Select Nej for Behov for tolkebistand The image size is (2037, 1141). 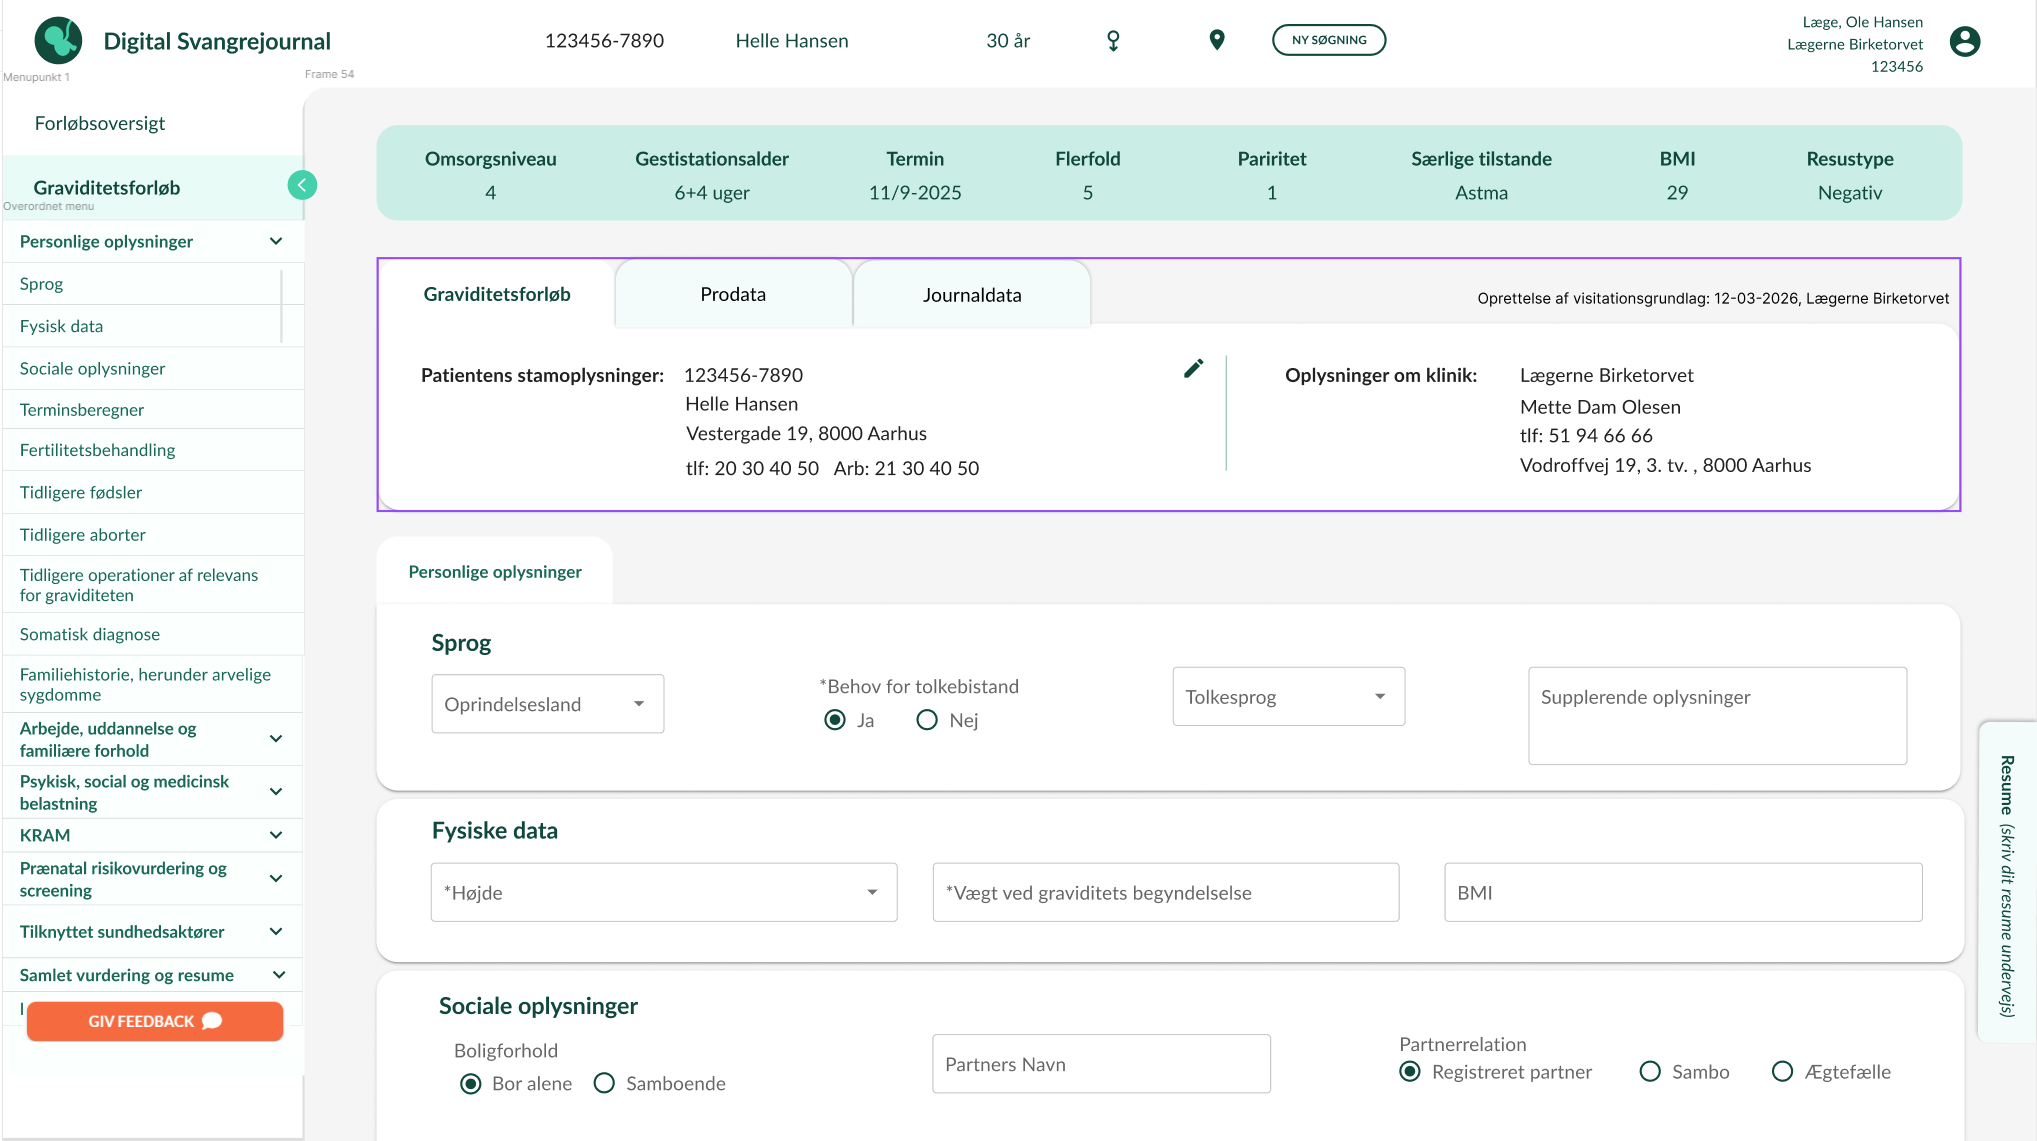coord(927,720)
